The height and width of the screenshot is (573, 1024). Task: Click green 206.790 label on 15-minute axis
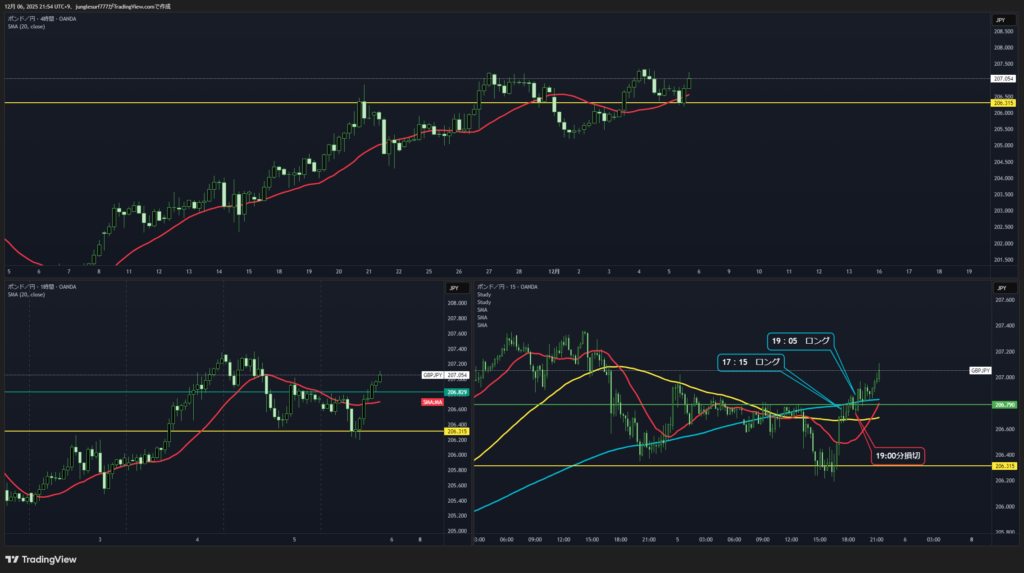click(1003, 405)
